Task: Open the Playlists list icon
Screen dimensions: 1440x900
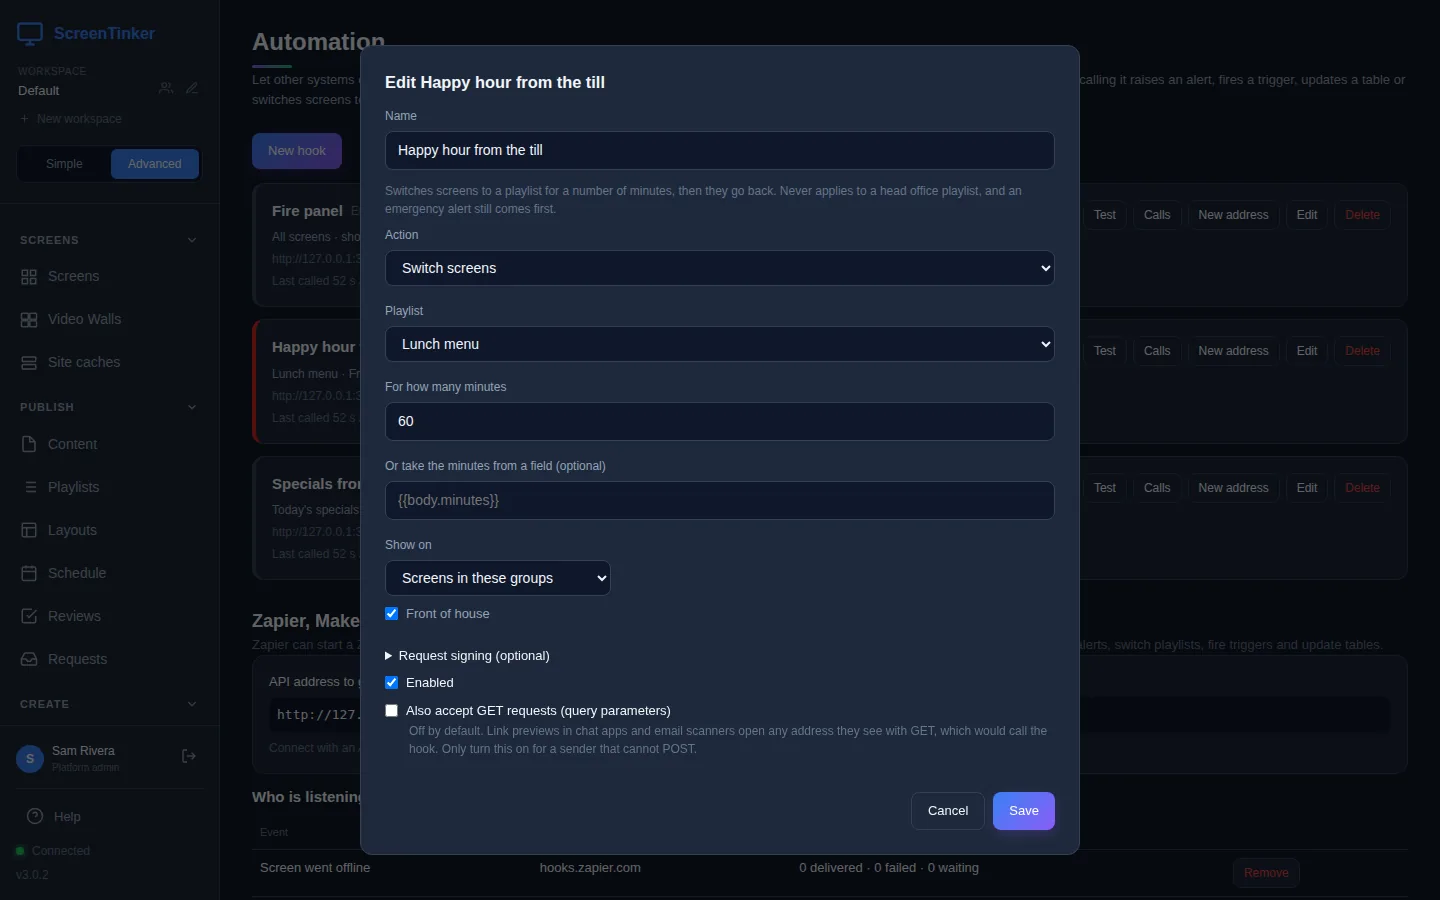Action: click(x=29, y=488)
